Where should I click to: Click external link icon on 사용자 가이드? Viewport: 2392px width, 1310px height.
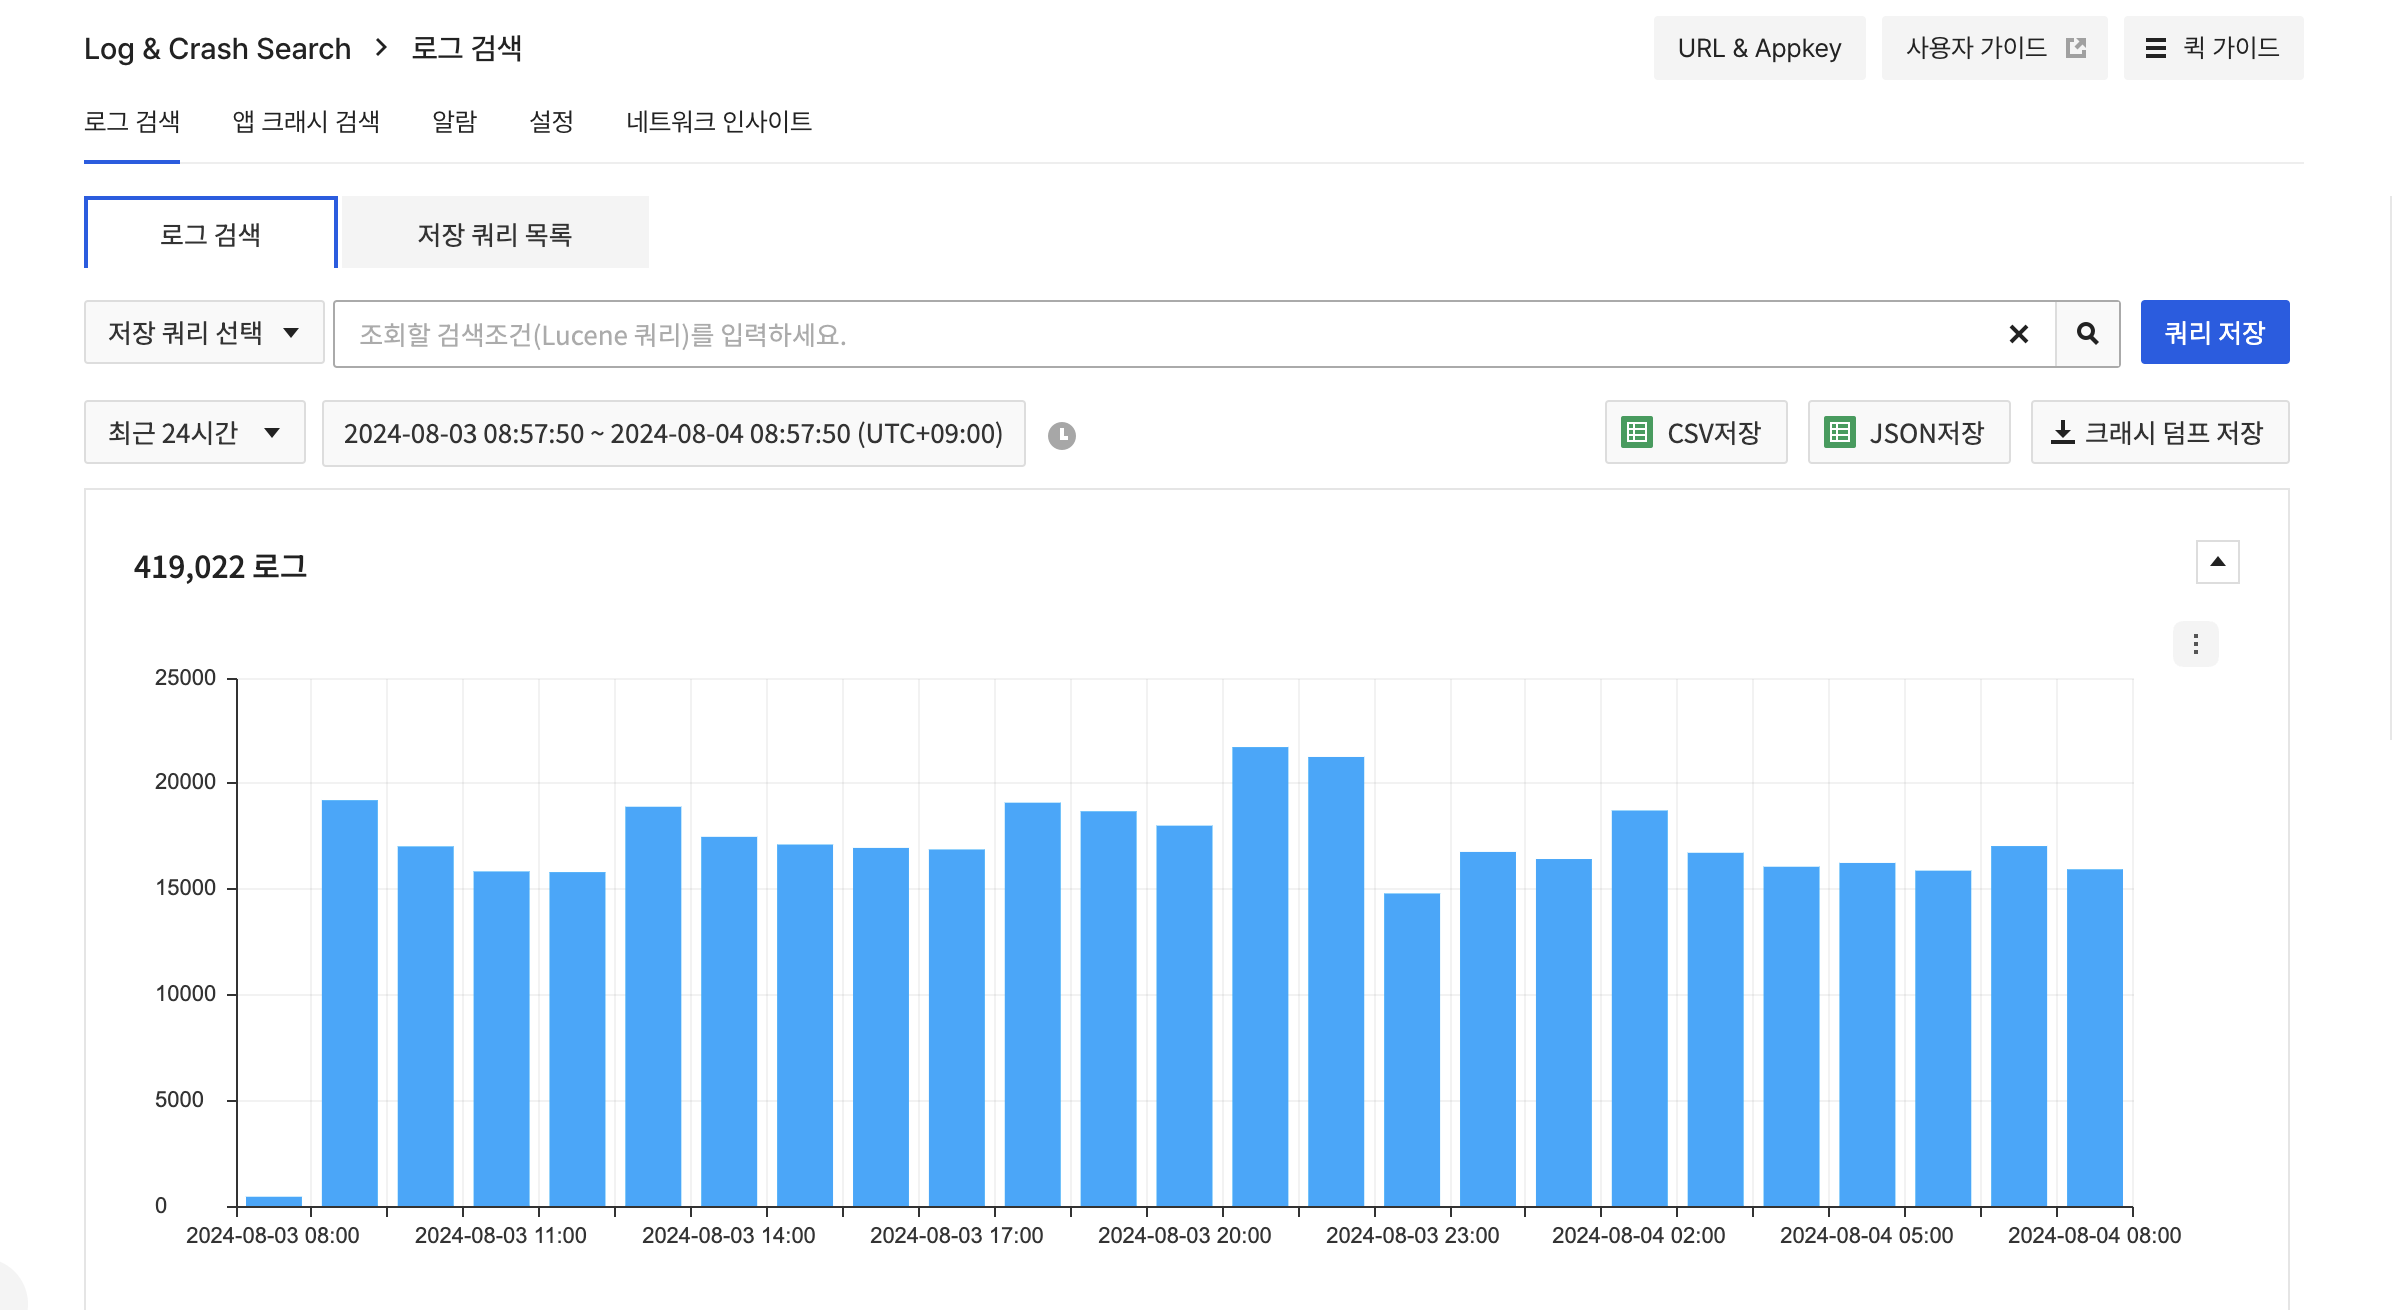[x=2076, y=48]
